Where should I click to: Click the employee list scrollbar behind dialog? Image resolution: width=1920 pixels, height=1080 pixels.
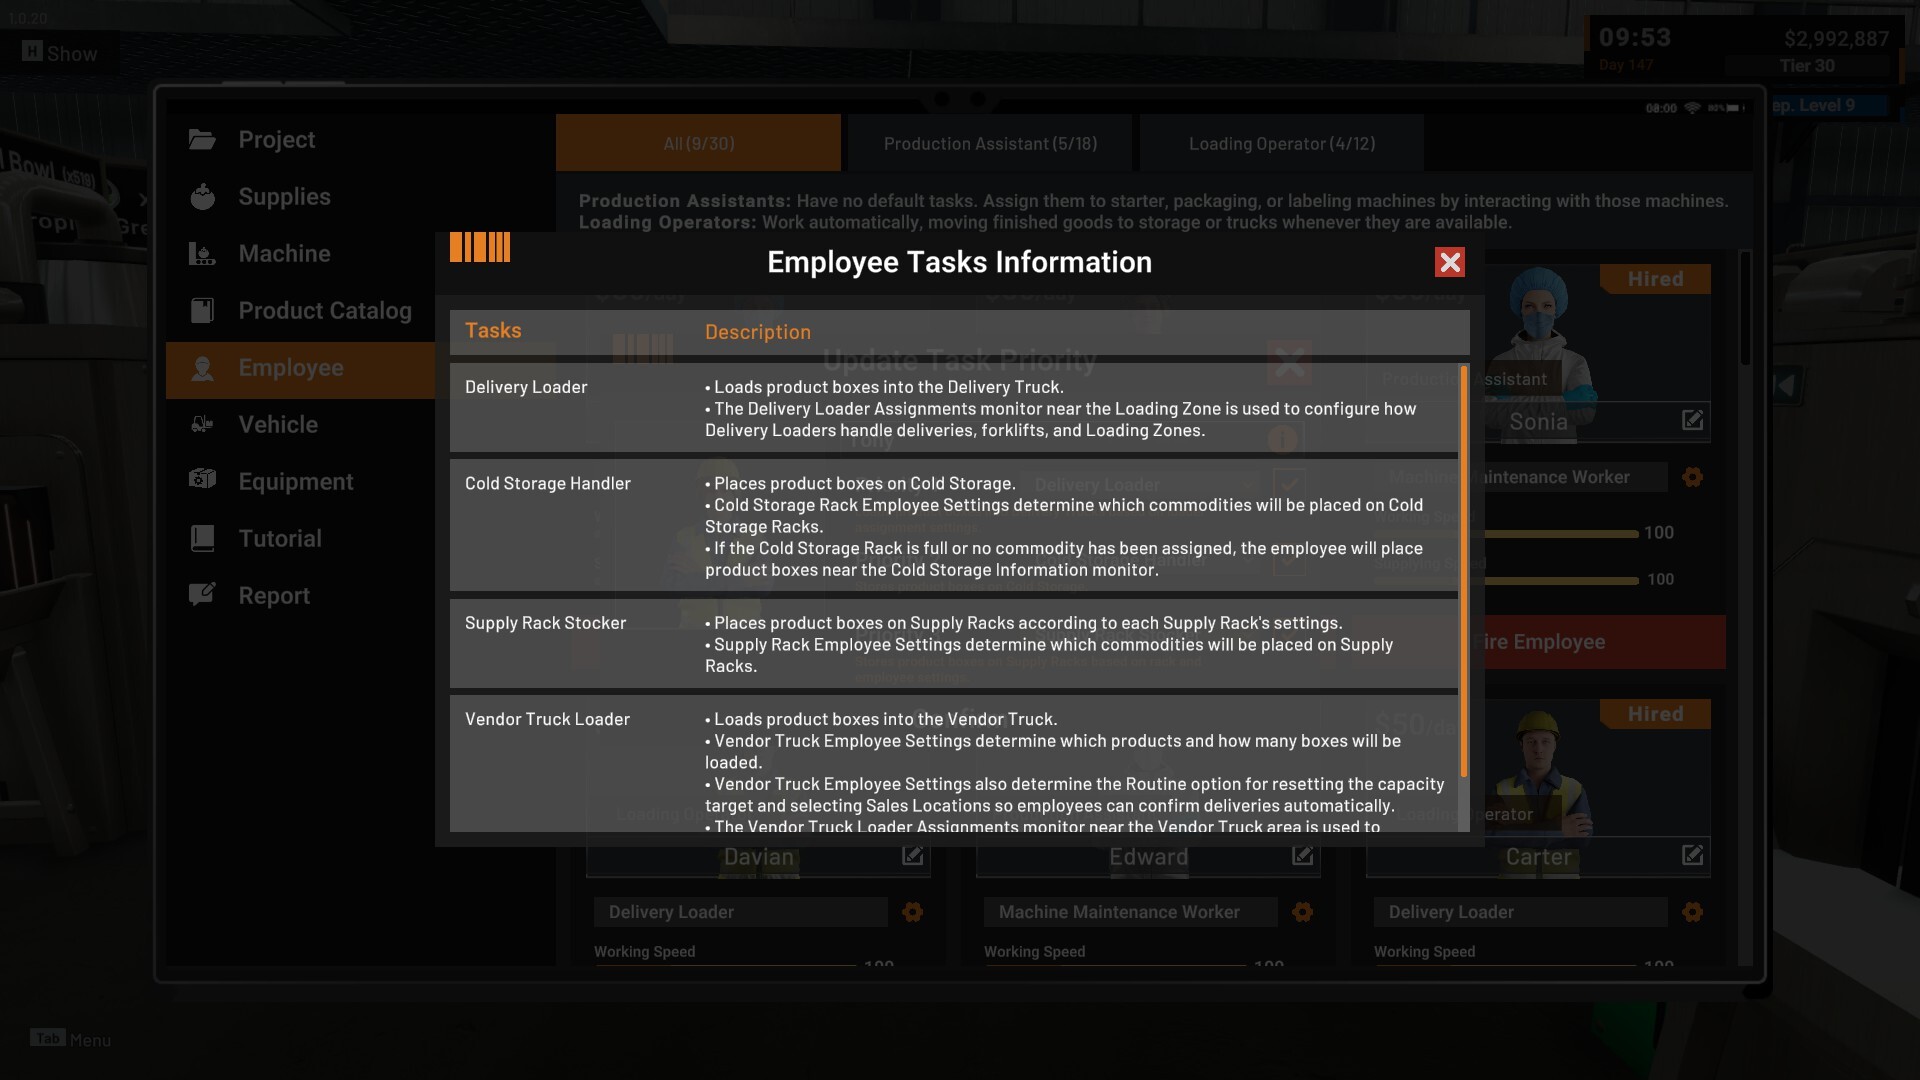(1745, 308)
